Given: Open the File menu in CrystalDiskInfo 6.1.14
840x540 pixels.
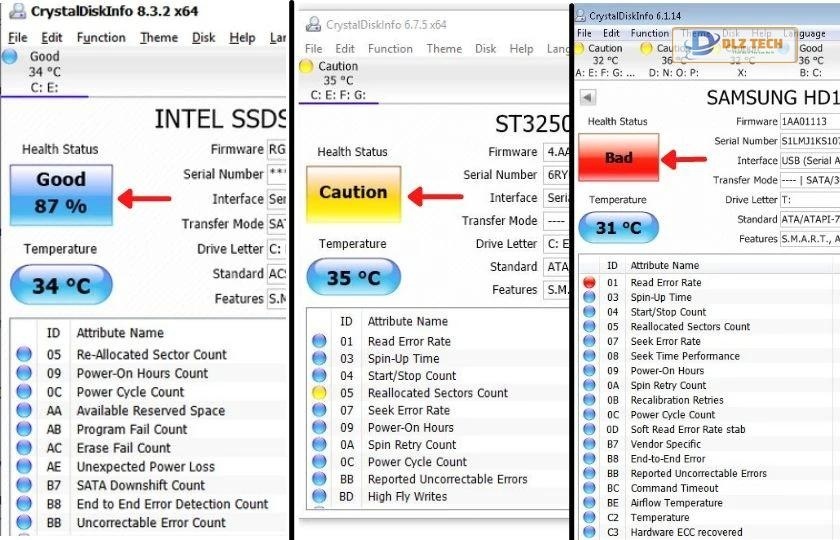Looking at the screenshot, I should point(584,33).
